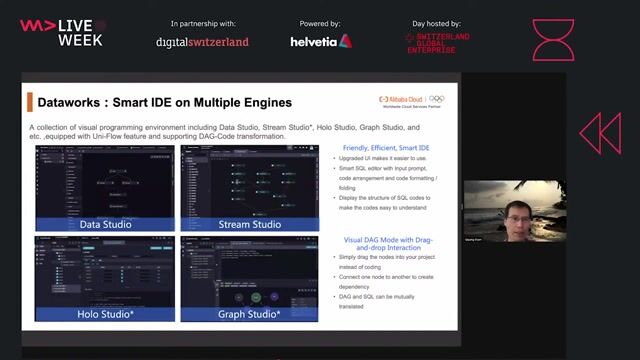Click the 'A collection of visual programming environment' paragraph
The image size is (640, 360).
(224, 131)
